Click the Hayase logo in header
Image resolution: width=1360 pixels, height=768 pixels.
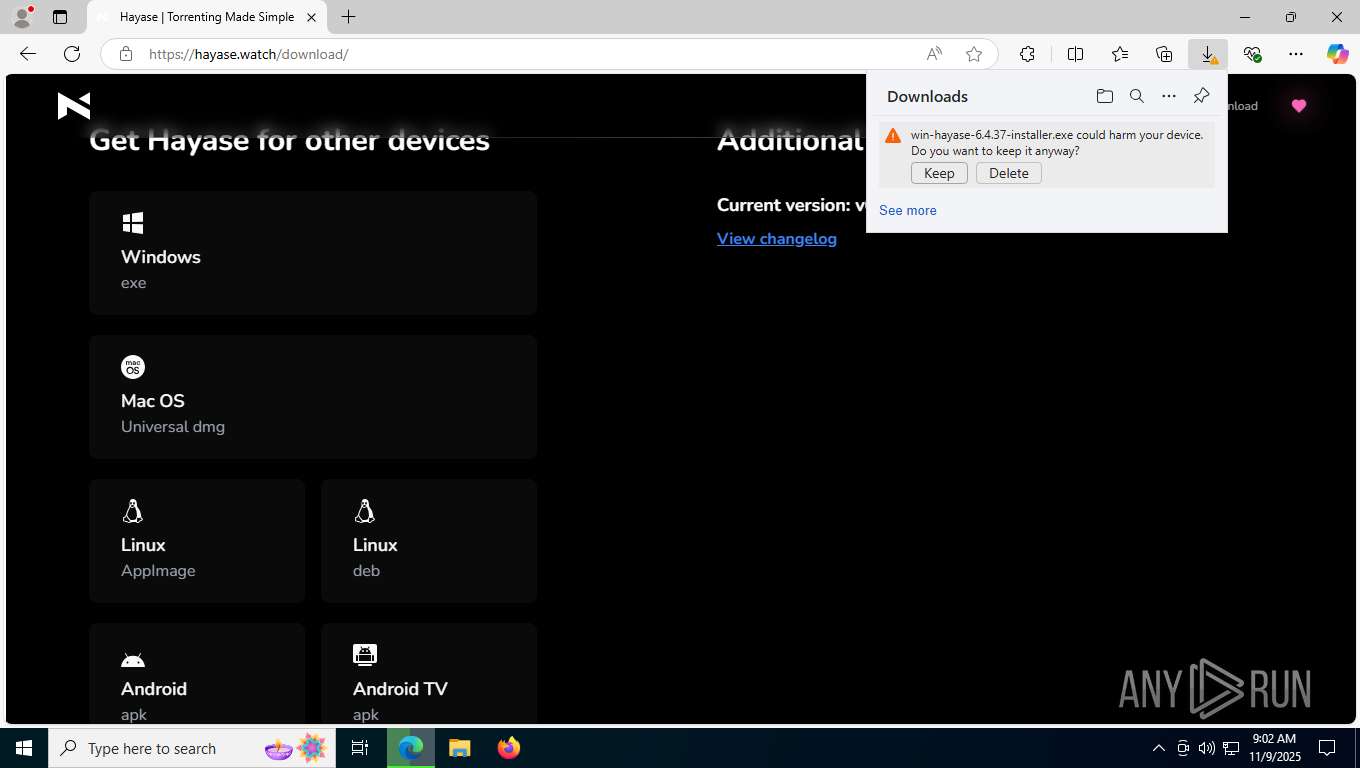pos(74,105)
